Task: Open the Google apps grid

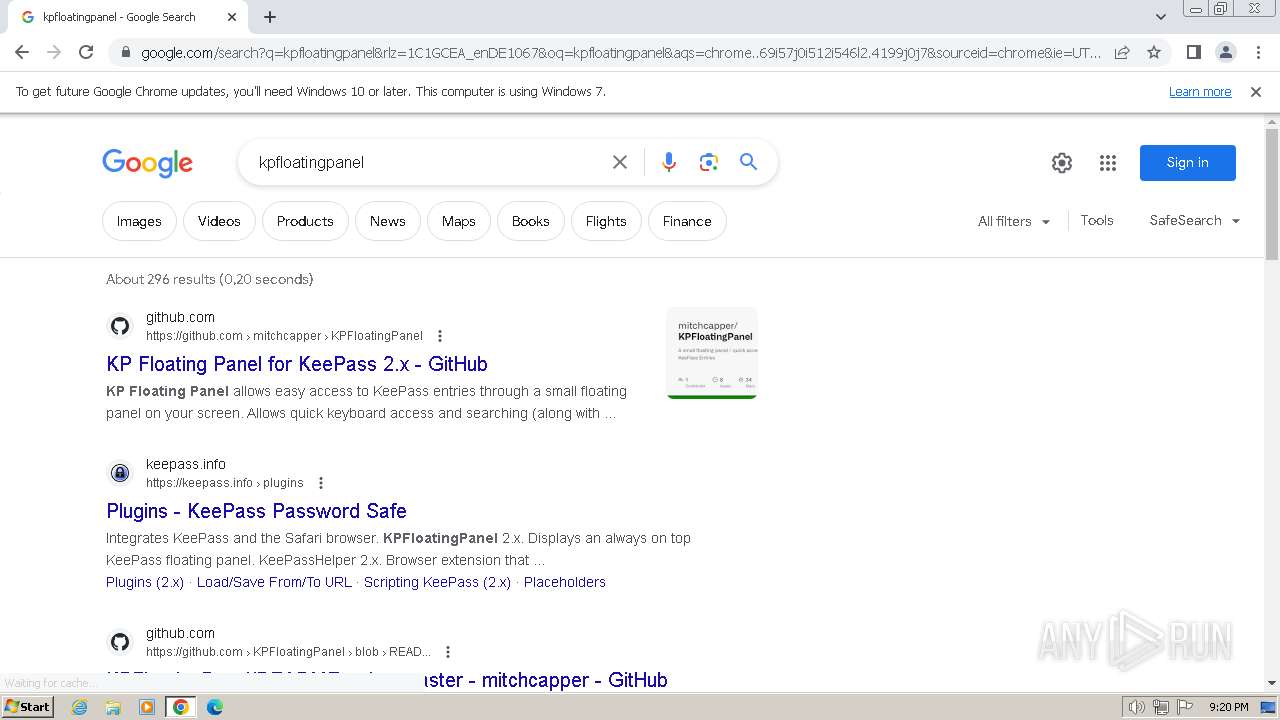Action: [1108, 163]
